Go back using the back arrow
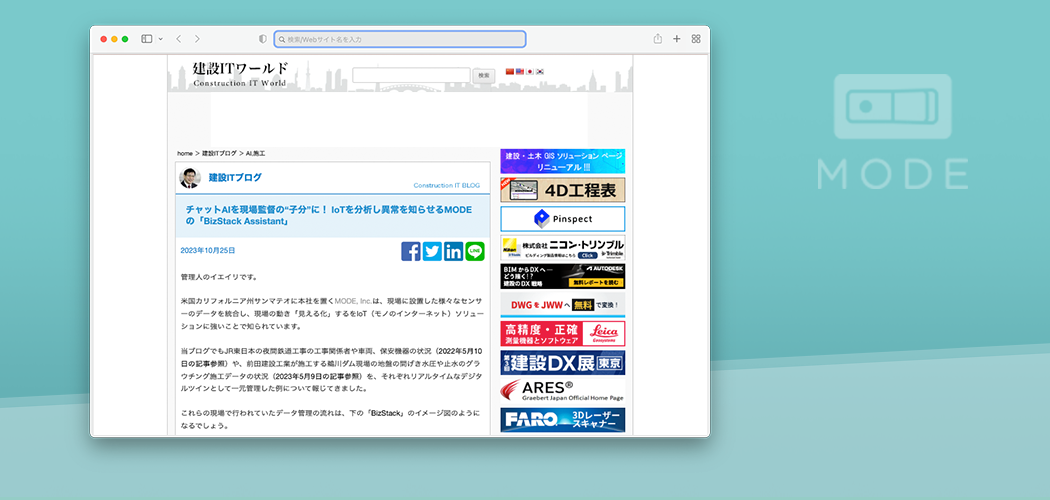The height and width of the screenshot is (500, 1050). coord(178,39)
